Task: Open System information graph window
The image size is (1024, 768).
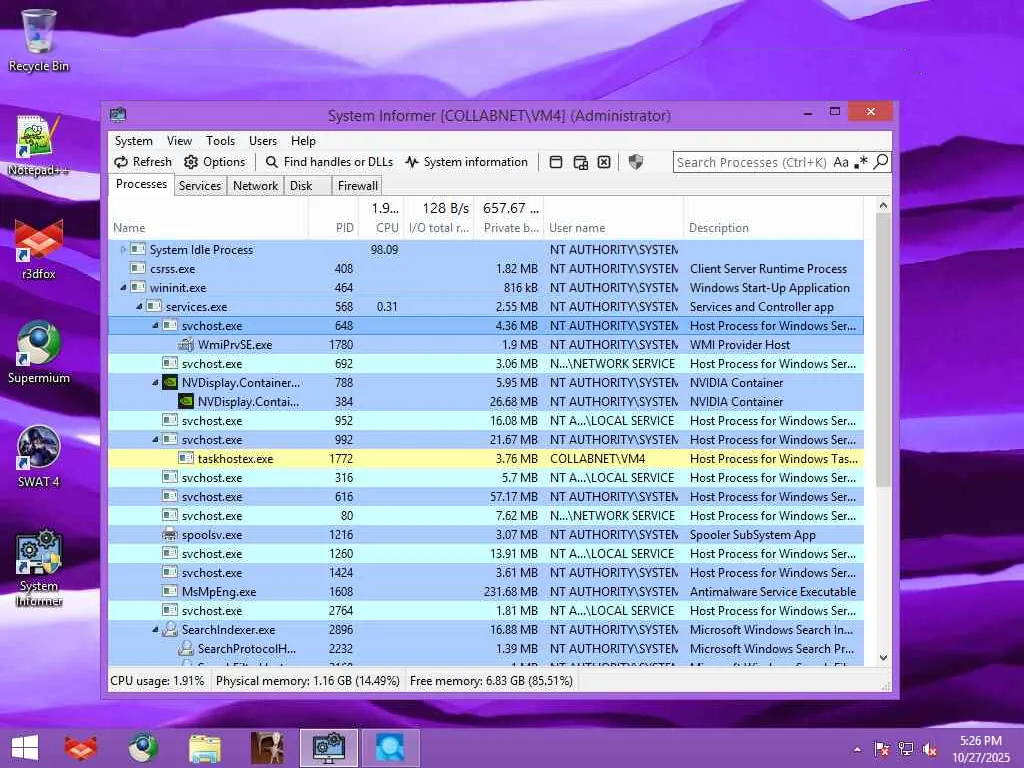Action: 466,162
